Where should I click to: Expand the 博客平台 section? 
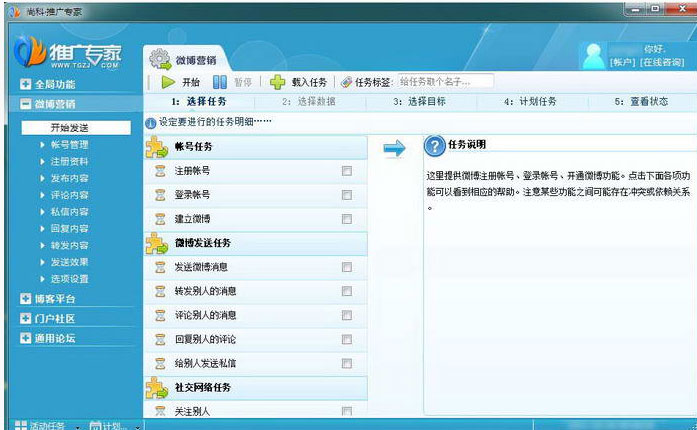(26, 299)
